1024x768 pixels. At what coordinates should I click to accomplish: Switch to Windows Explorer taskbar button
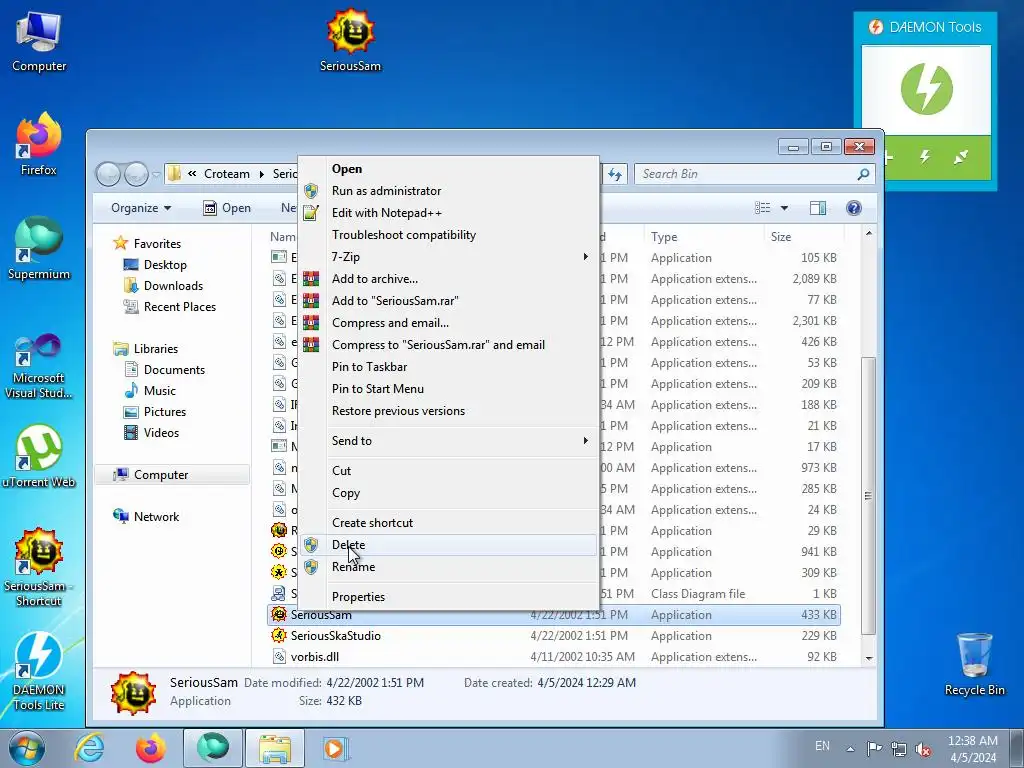point(274,748)
